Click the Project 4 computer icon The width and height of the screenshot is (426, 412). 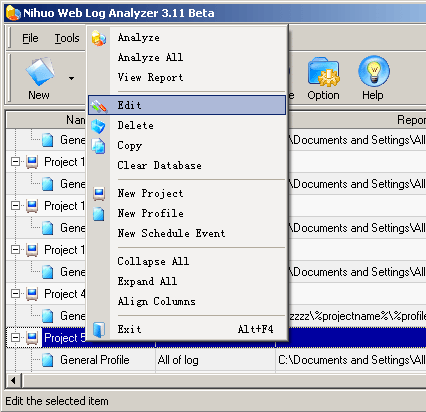click(x=32, y=294)
